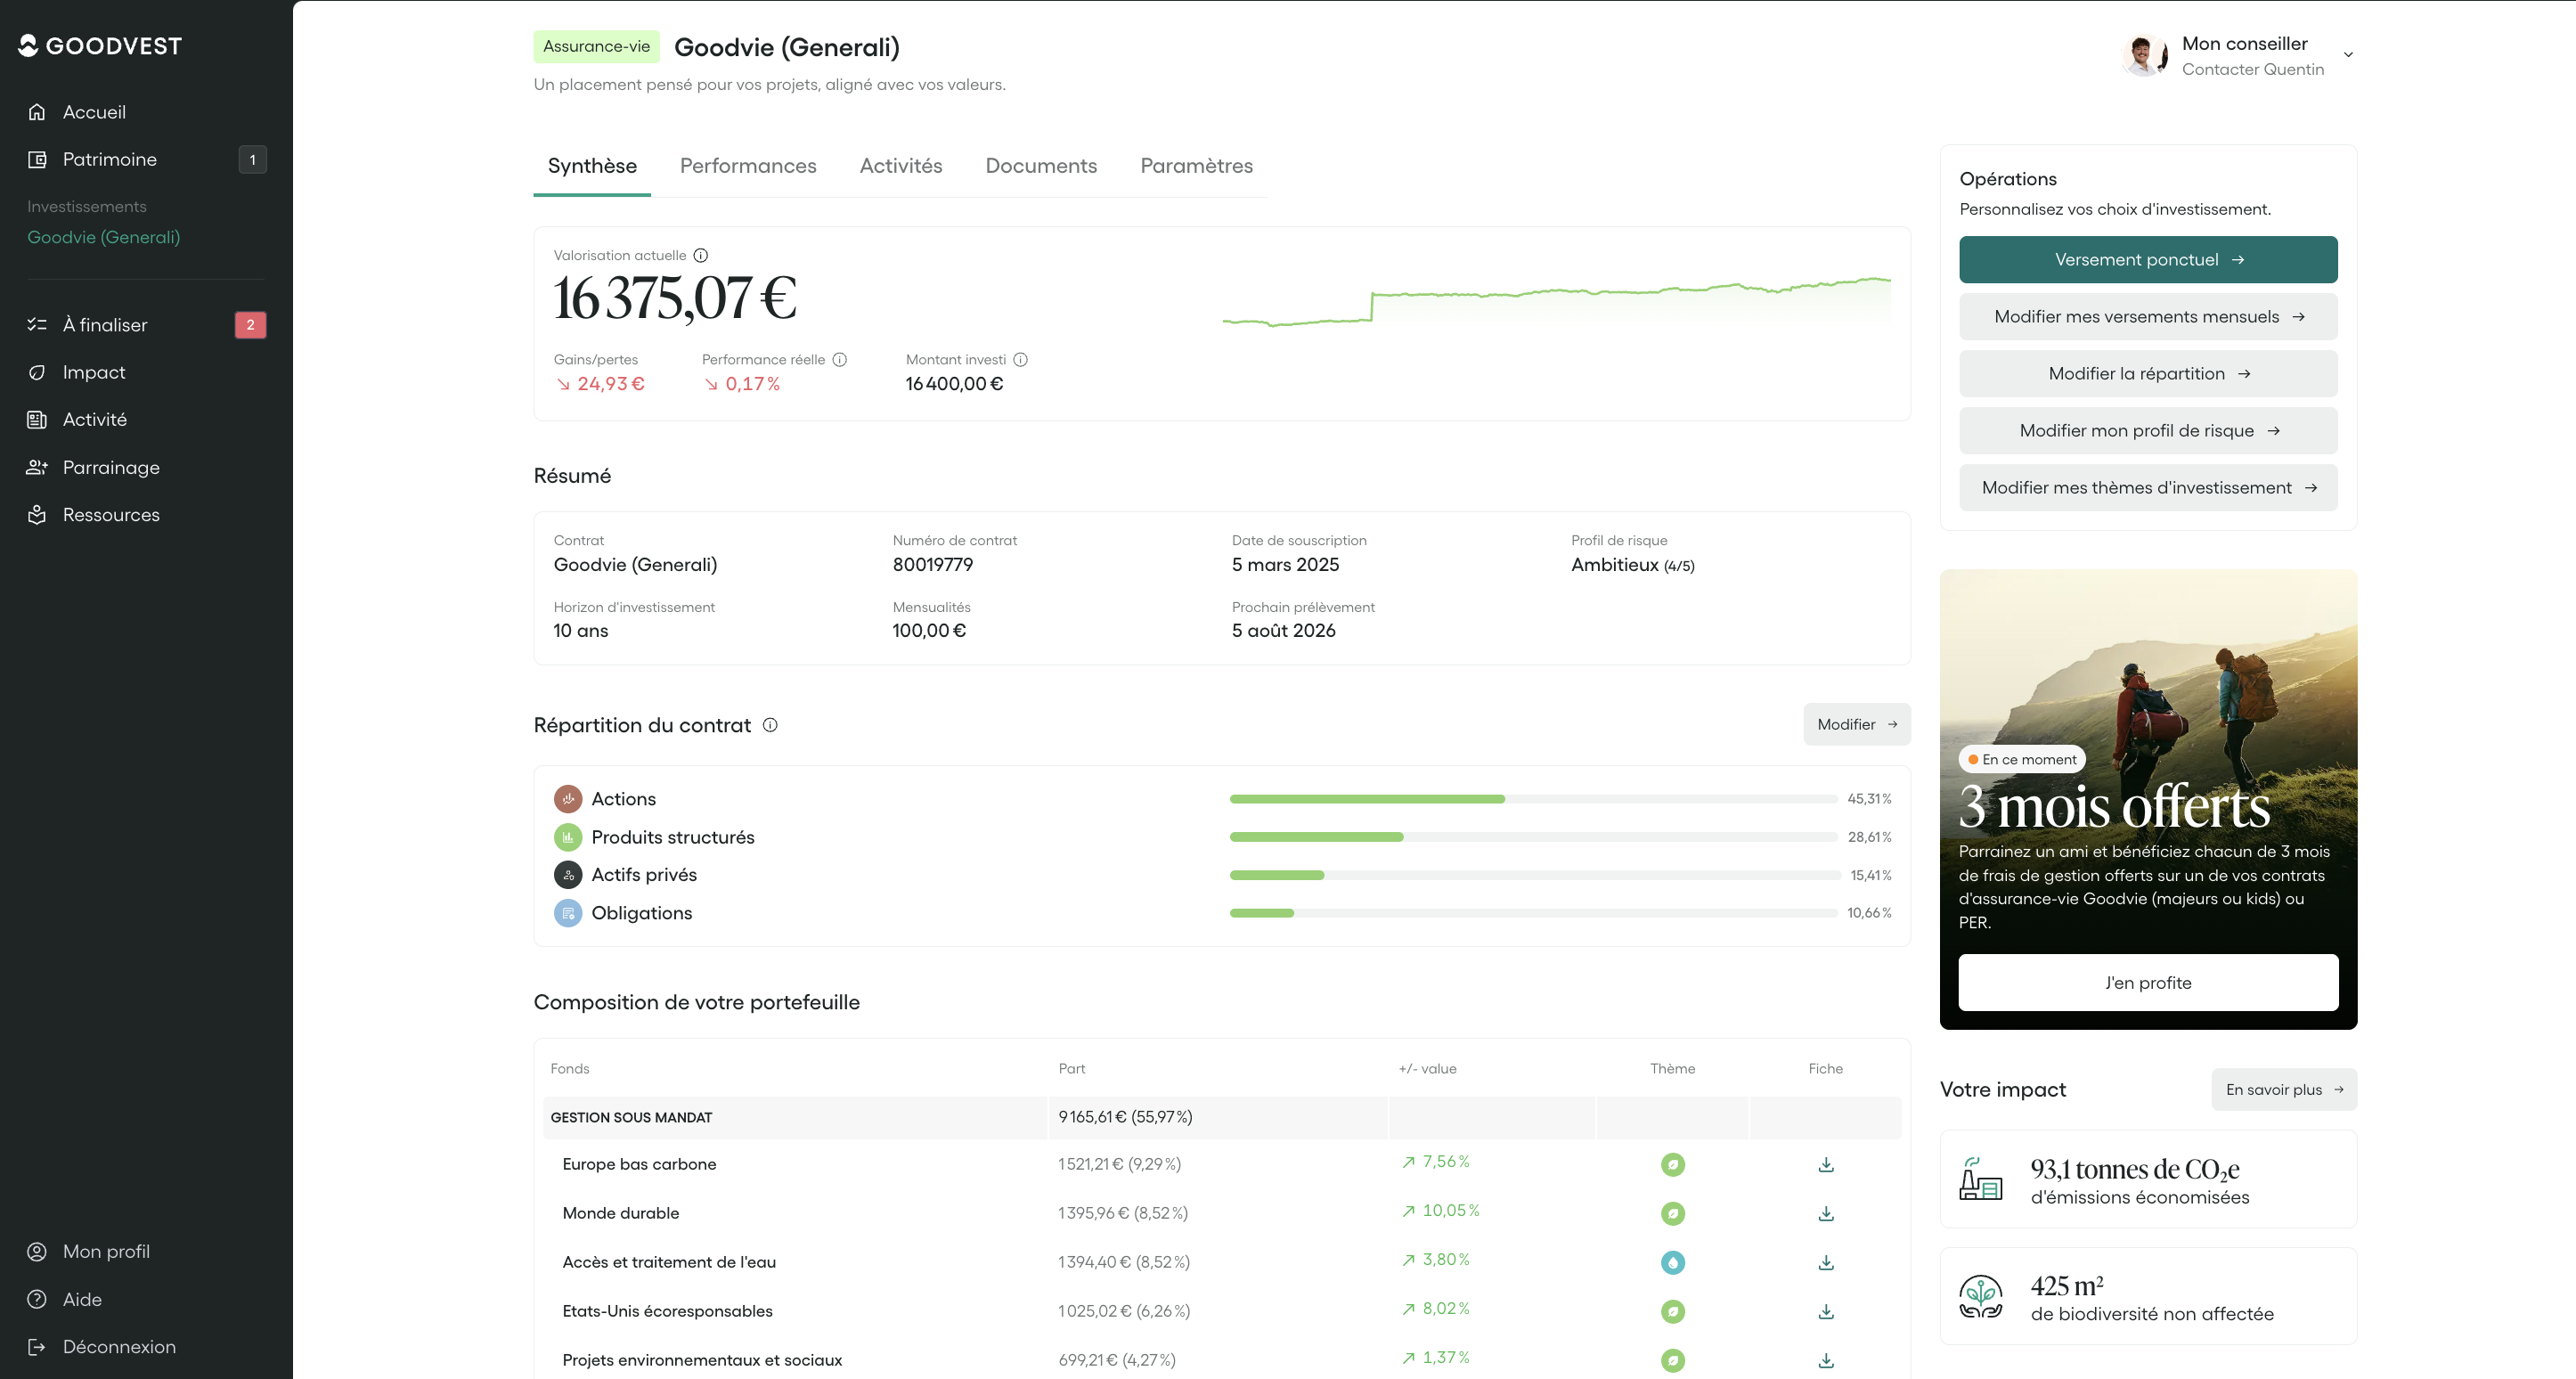
Task: Click the contract number 80019779
Action: coord(932,565)
